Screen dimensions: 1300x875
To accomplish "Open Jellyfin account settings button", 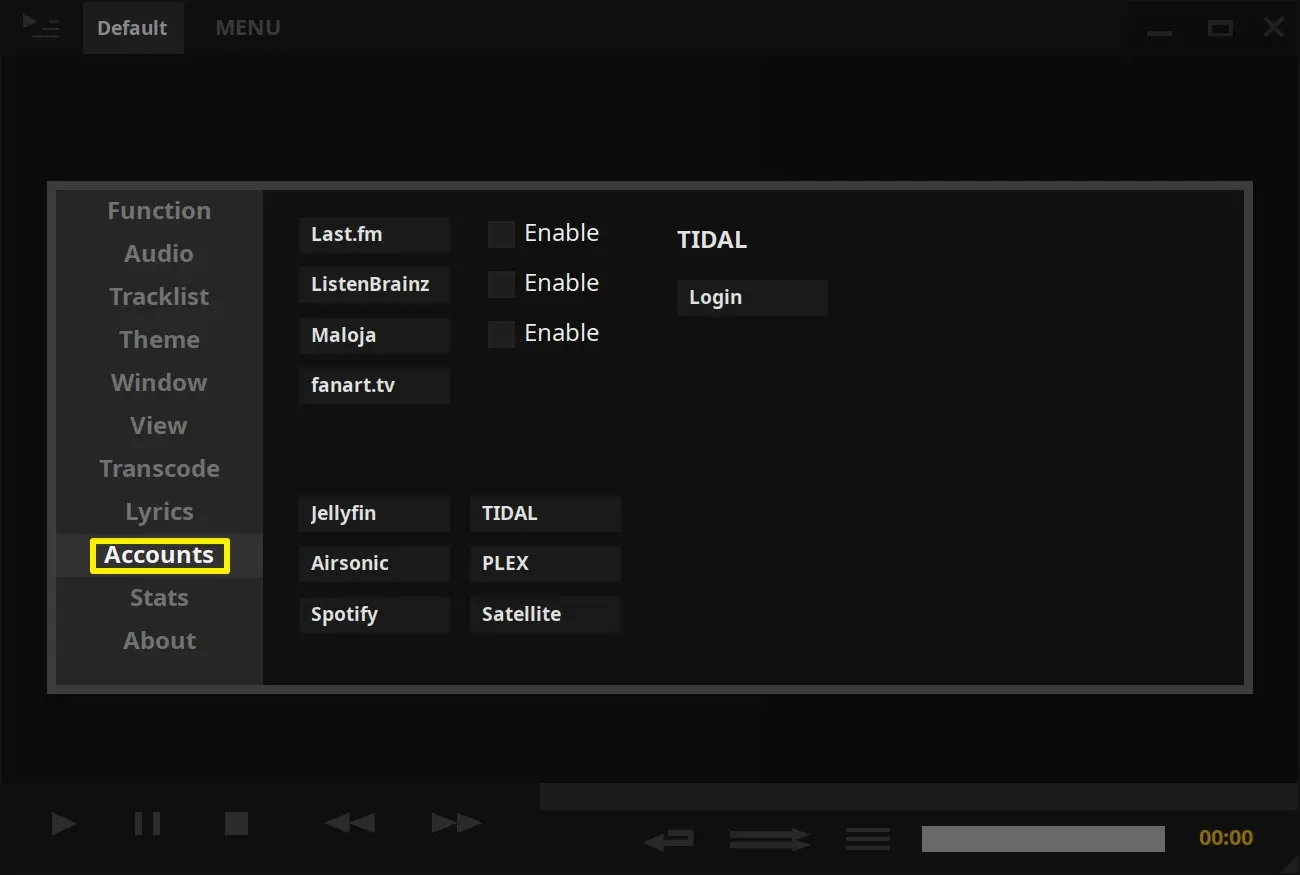I will [374, 514].
